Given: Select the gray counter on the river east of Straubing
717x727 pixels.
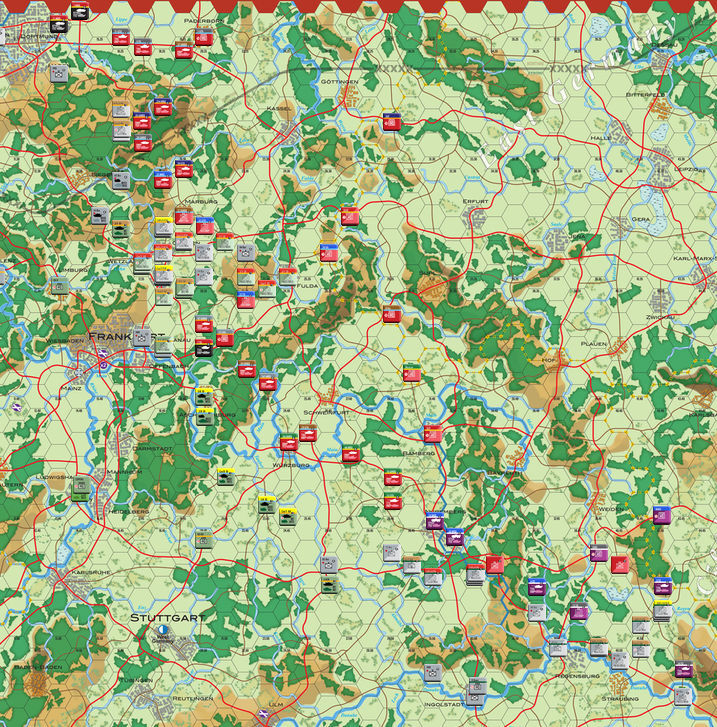Looking at the screenshot, I should (682, 696).
